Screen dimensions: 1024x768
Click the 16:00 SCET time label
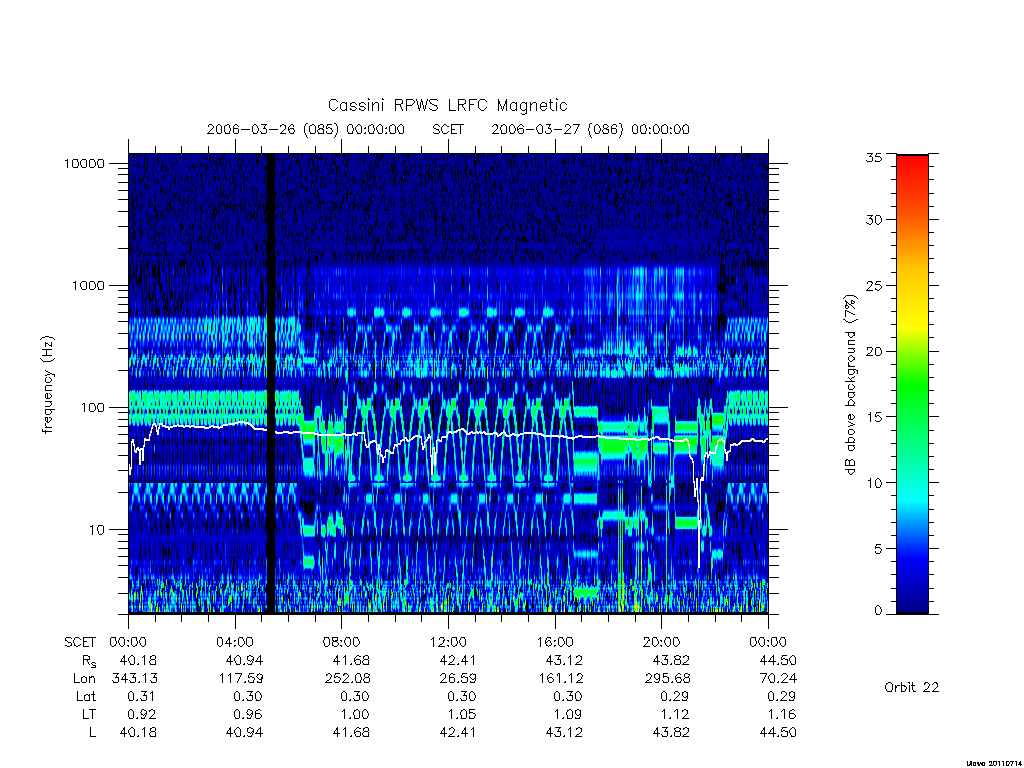tap(554, 643)
